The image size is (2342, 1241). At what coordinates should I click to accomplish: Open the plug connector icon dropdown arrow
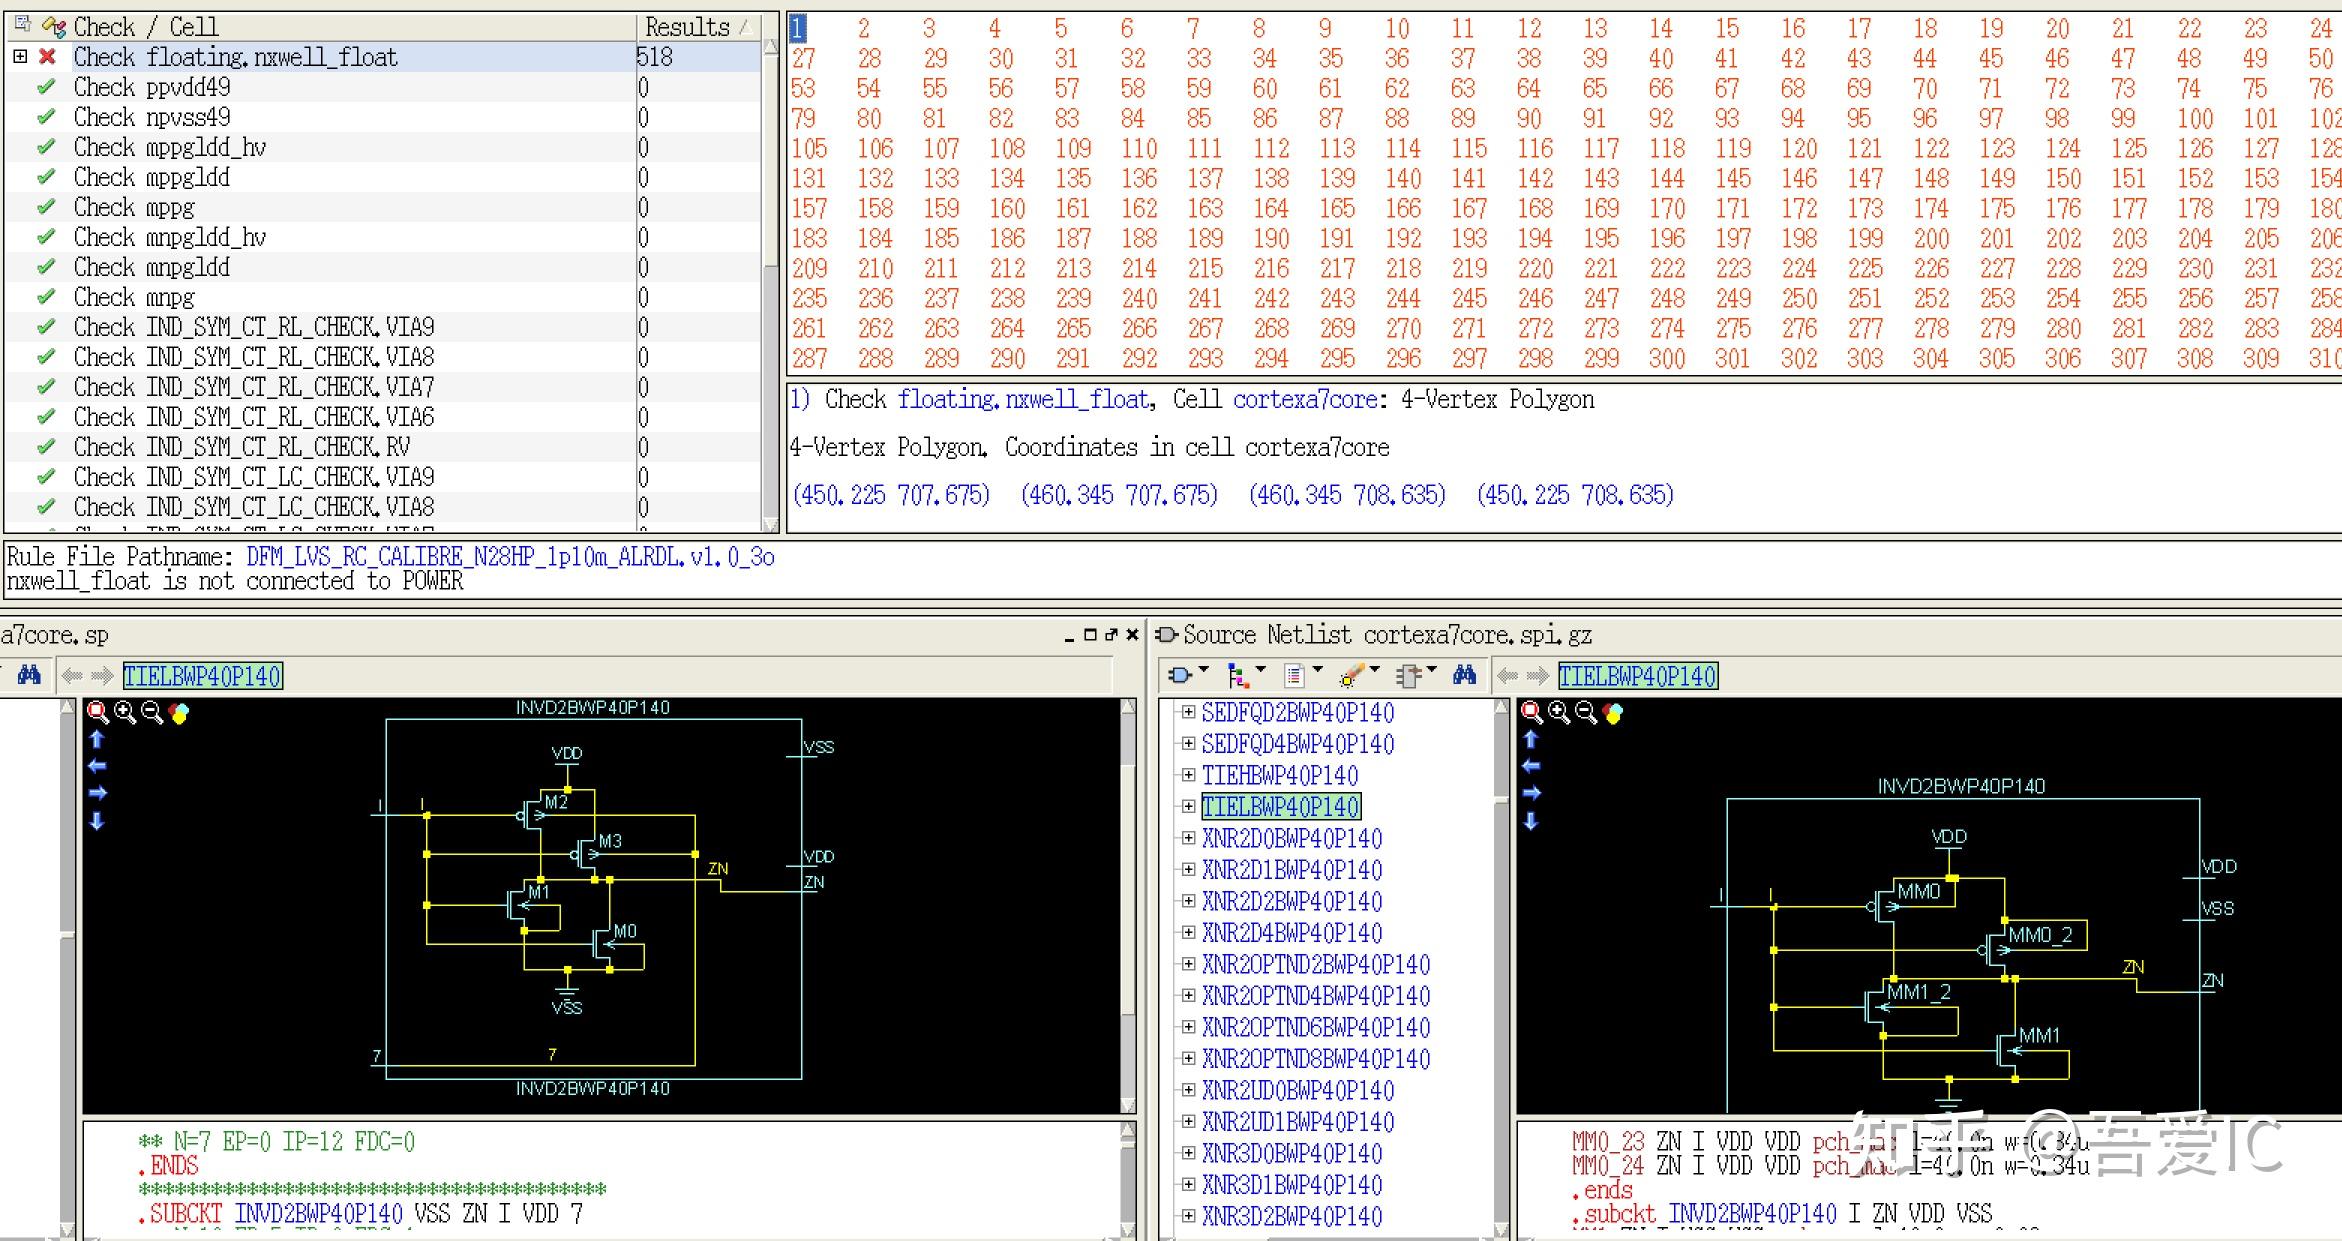1204,670
